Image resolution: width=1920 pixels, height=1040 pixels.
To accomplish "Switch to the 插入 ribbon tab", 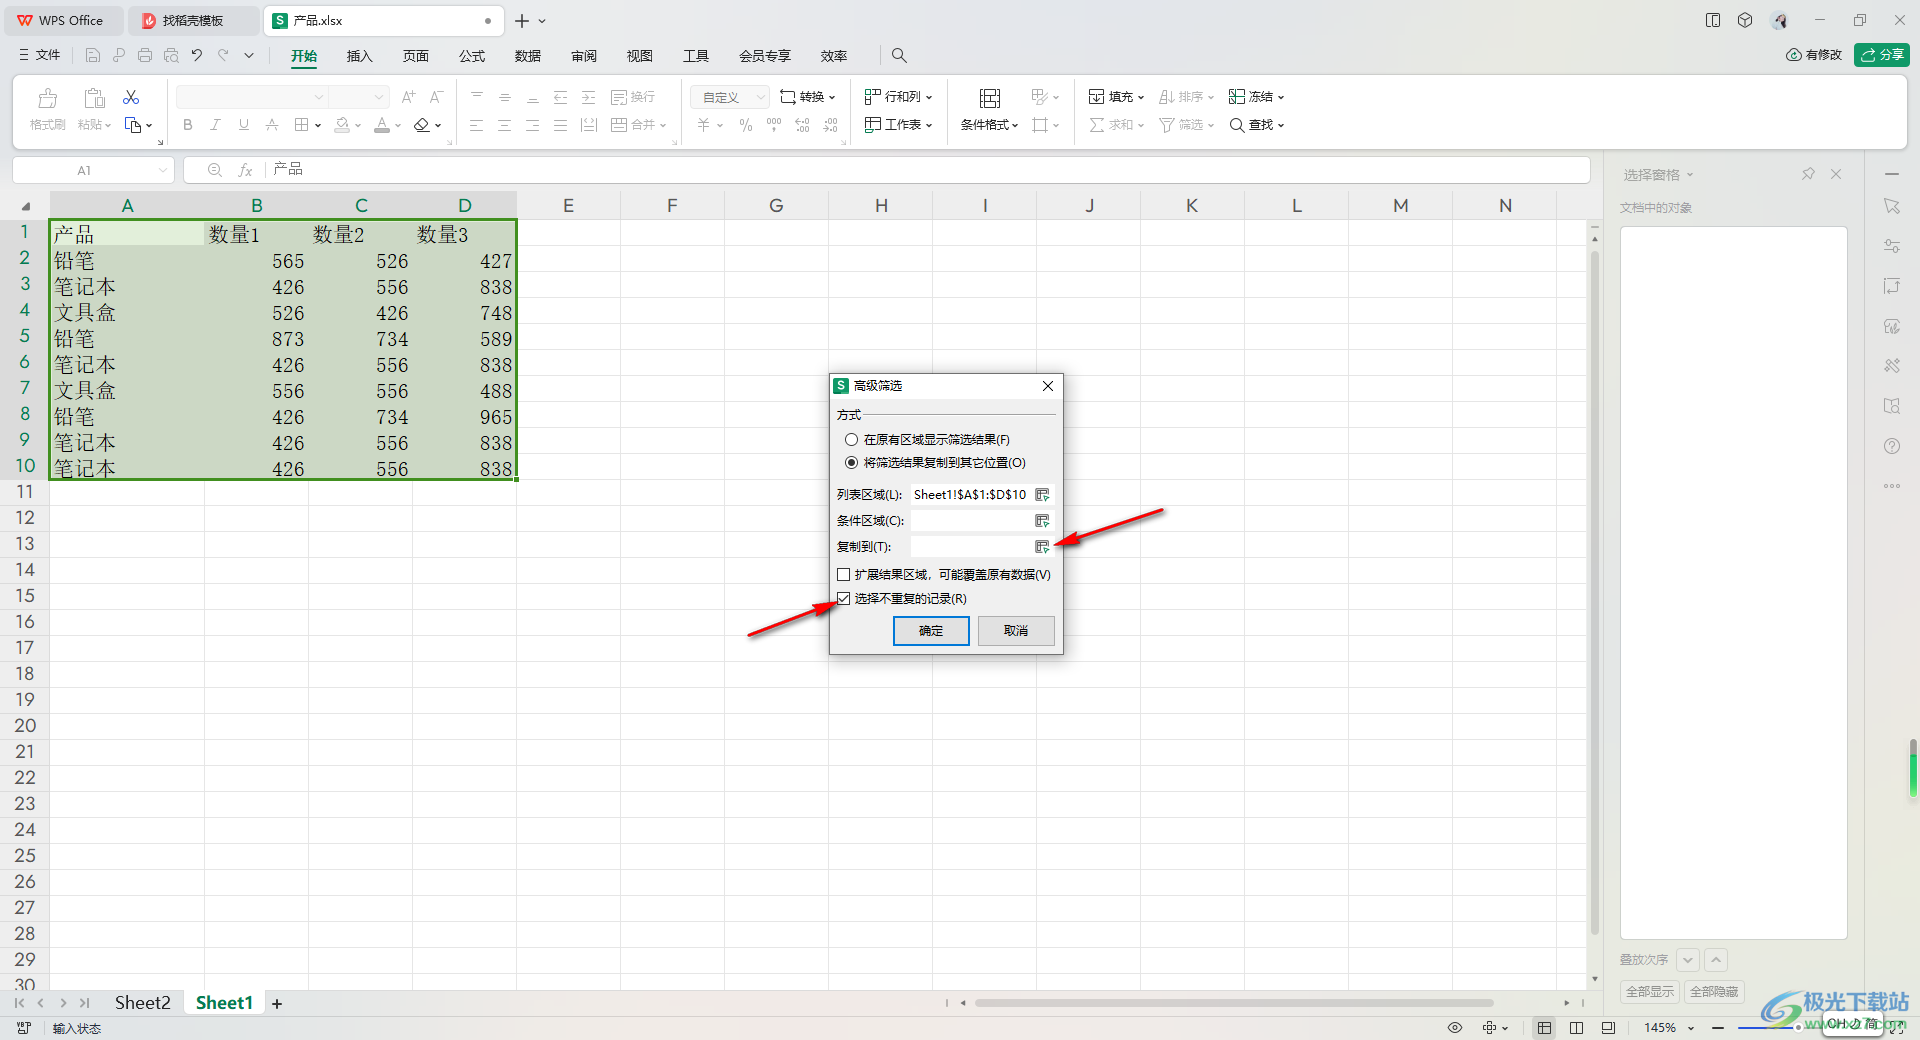I will (359, 56).
